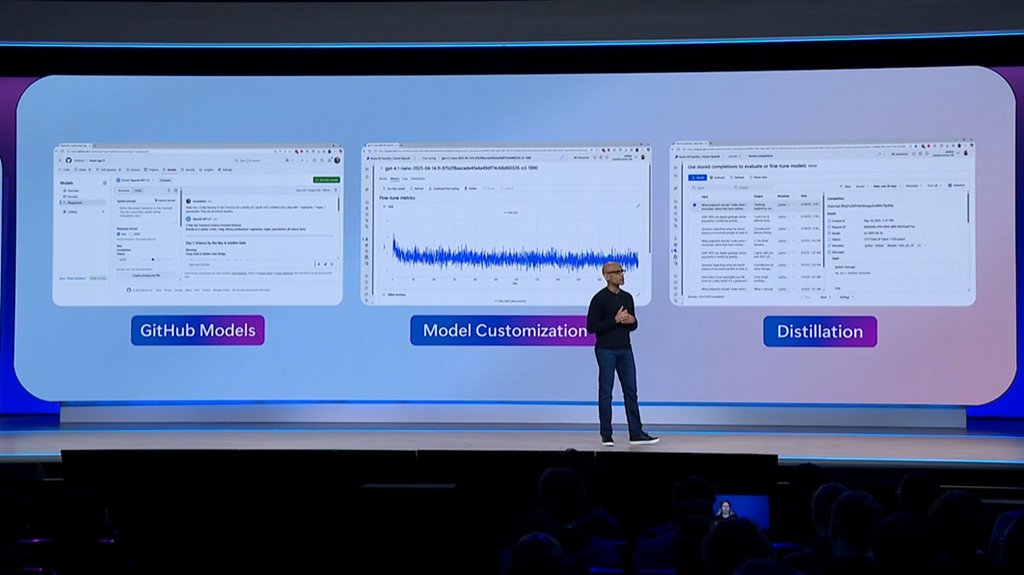The height and width of the screenshot is (575, 1024).
Task: Collapse the Loss chart section
Action: coord(384,206)
